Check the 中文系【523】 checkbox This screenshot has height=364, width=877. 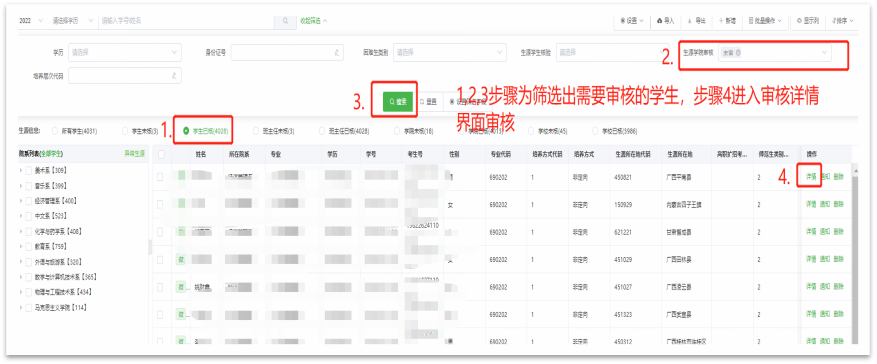pos(29,215)
